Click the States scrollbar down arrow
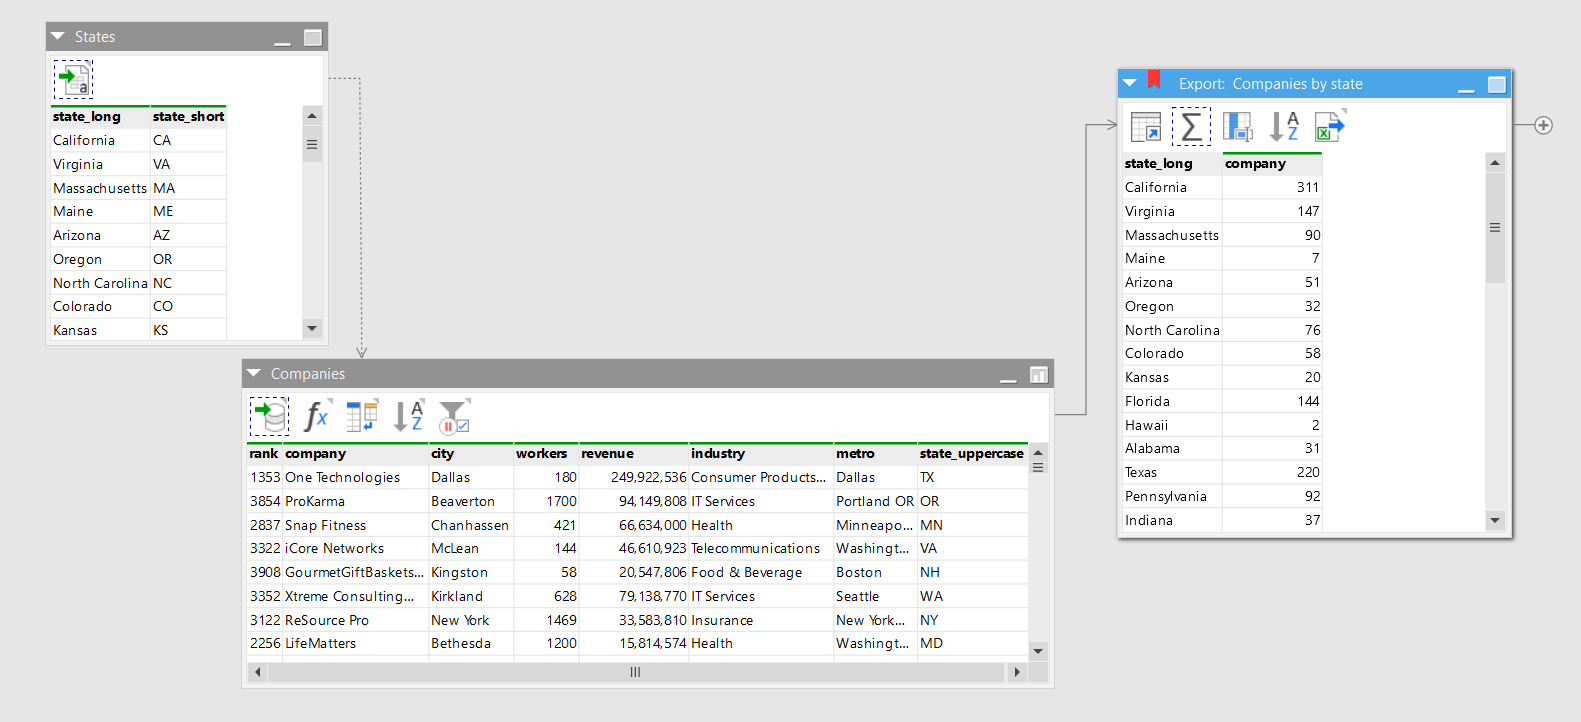 click(x=312, y=328)
